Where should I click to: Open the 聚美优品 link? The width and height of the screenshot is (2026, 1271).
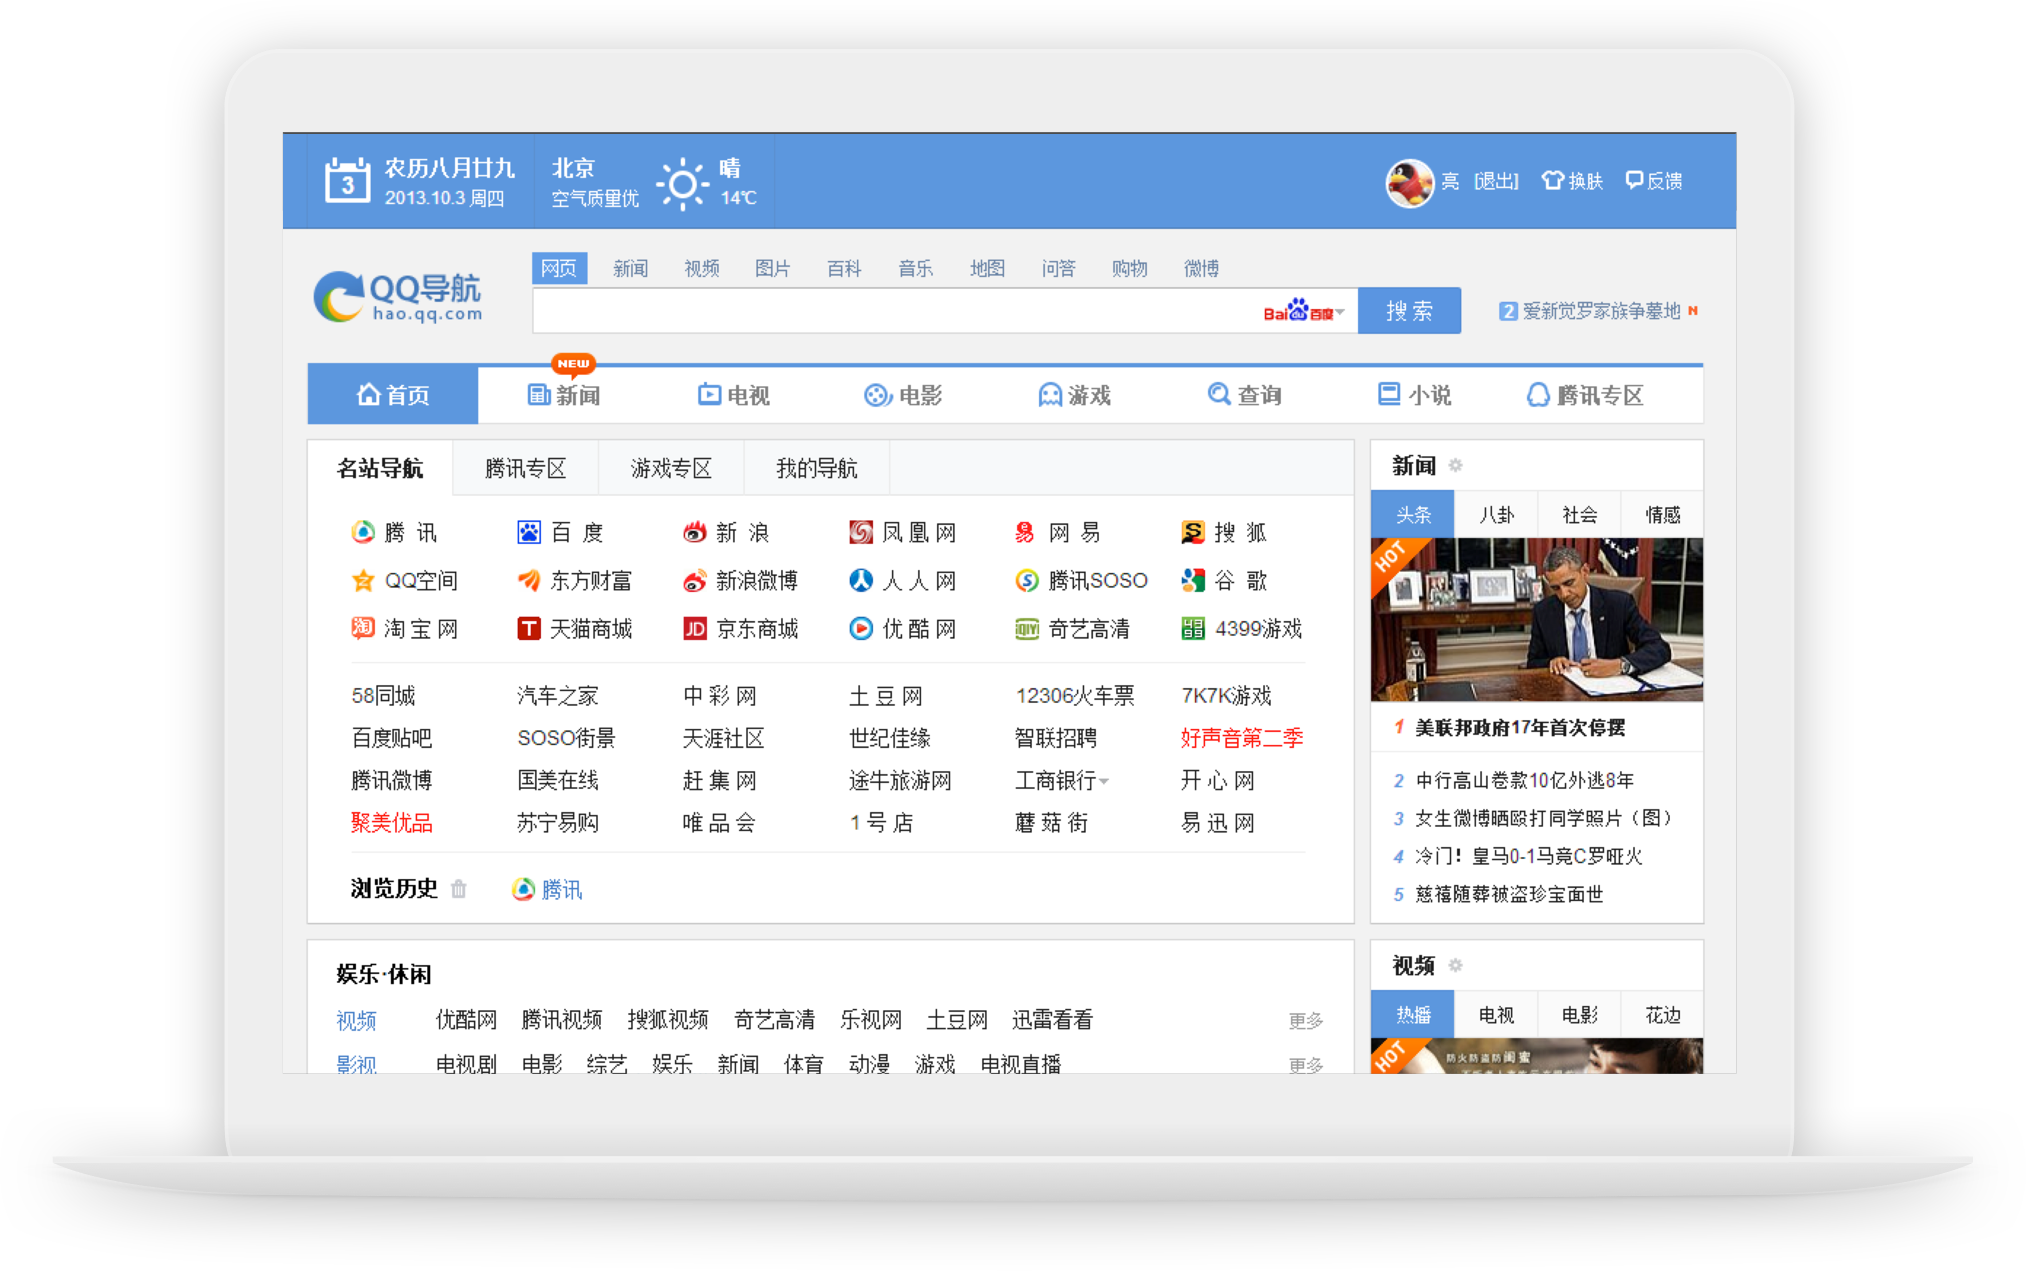[391, 823]
